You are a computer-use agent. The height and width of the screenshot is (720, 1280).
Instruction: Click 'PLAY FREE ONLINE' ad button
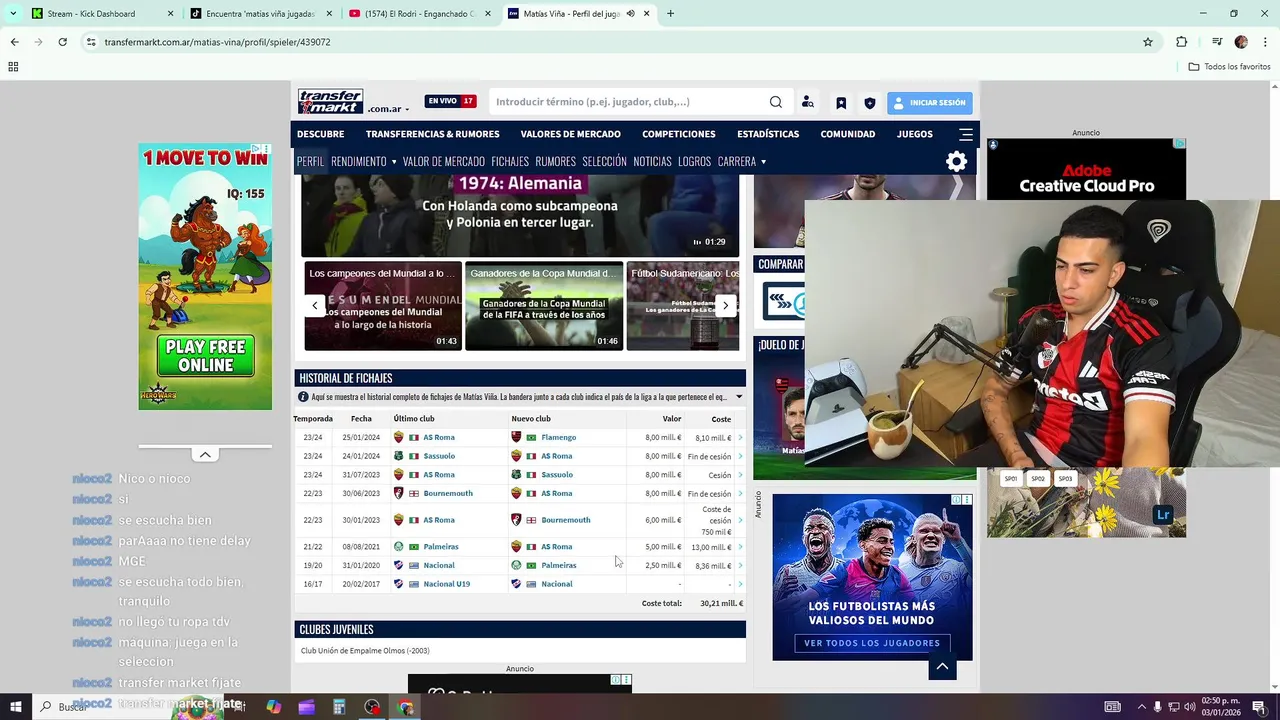pyautogui.click(x=205, y=355)
